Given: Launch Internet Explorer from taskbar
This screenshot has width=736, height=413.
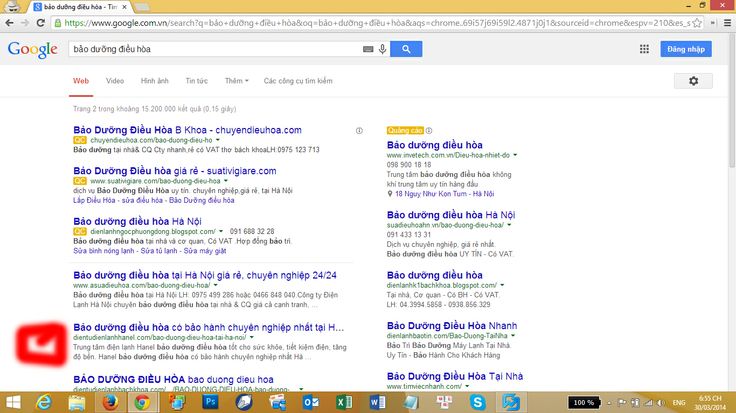Looking at the screenshot, I should [44, 402].
